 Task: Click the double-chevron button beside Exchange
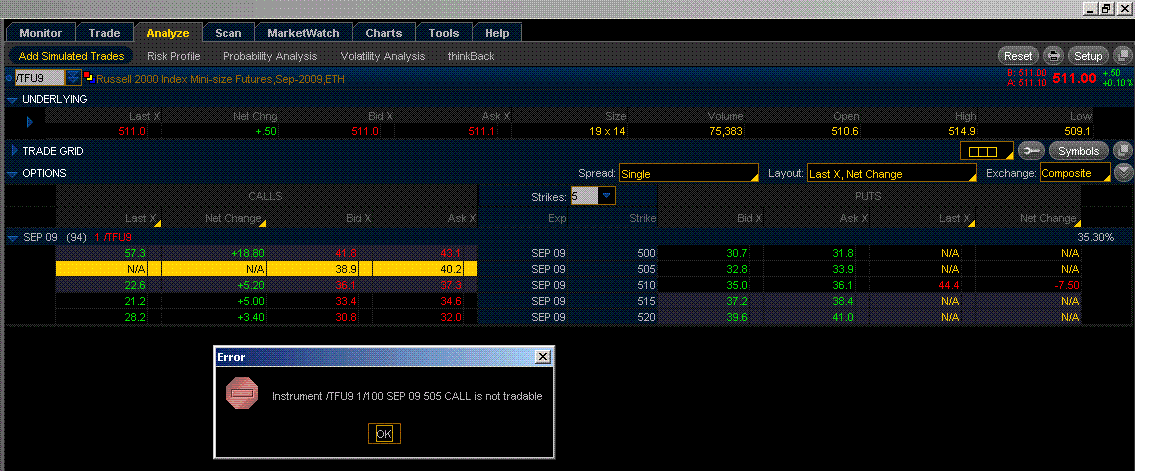pyautogui.click(x=1122, y=173)
